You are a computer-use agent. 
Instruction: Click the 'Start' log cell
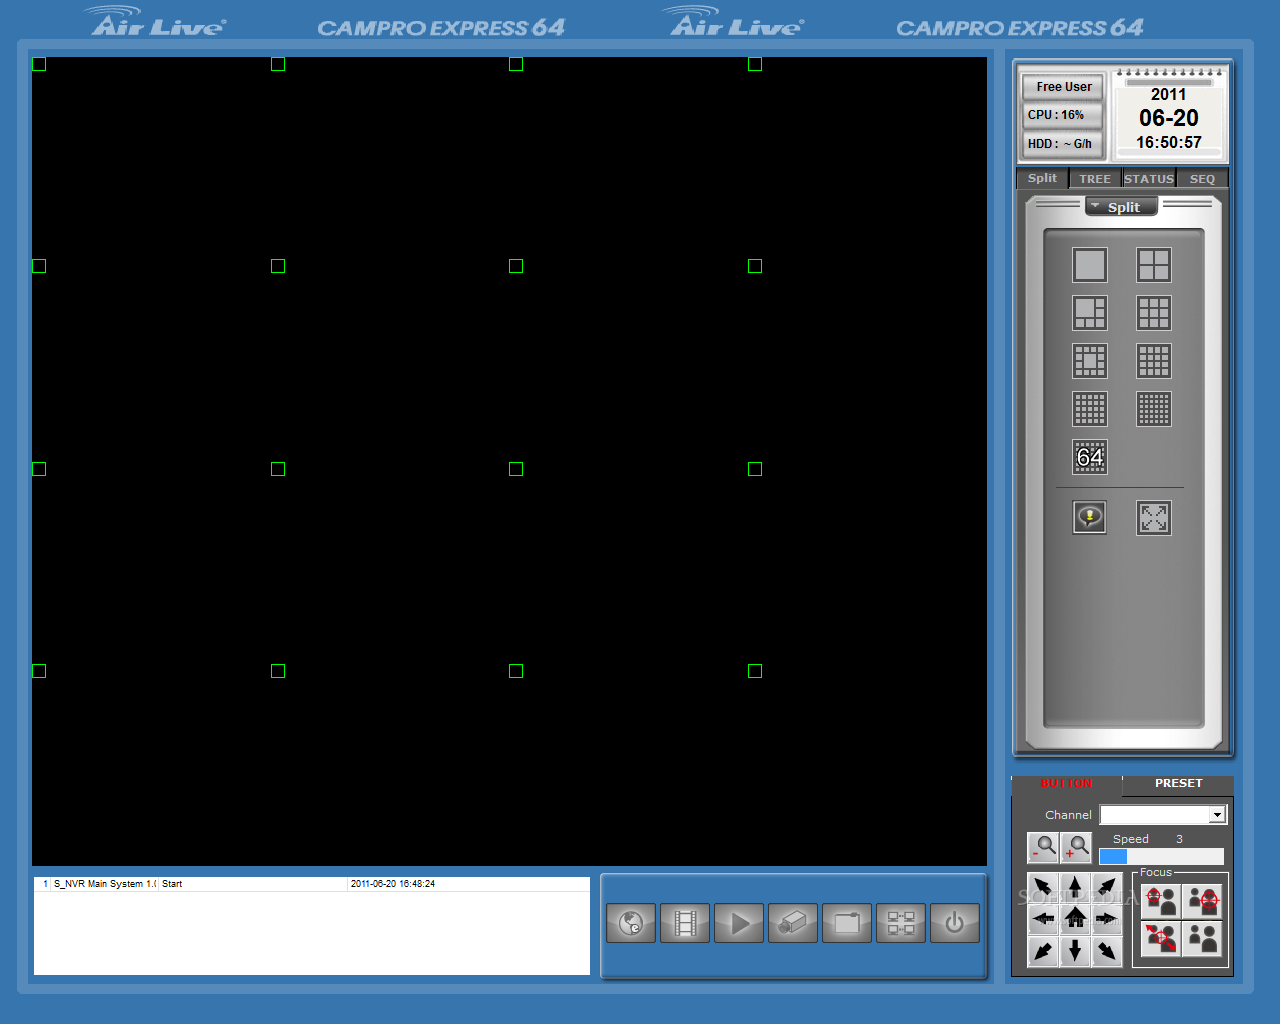pyautogui.click(x=172, y=884)
